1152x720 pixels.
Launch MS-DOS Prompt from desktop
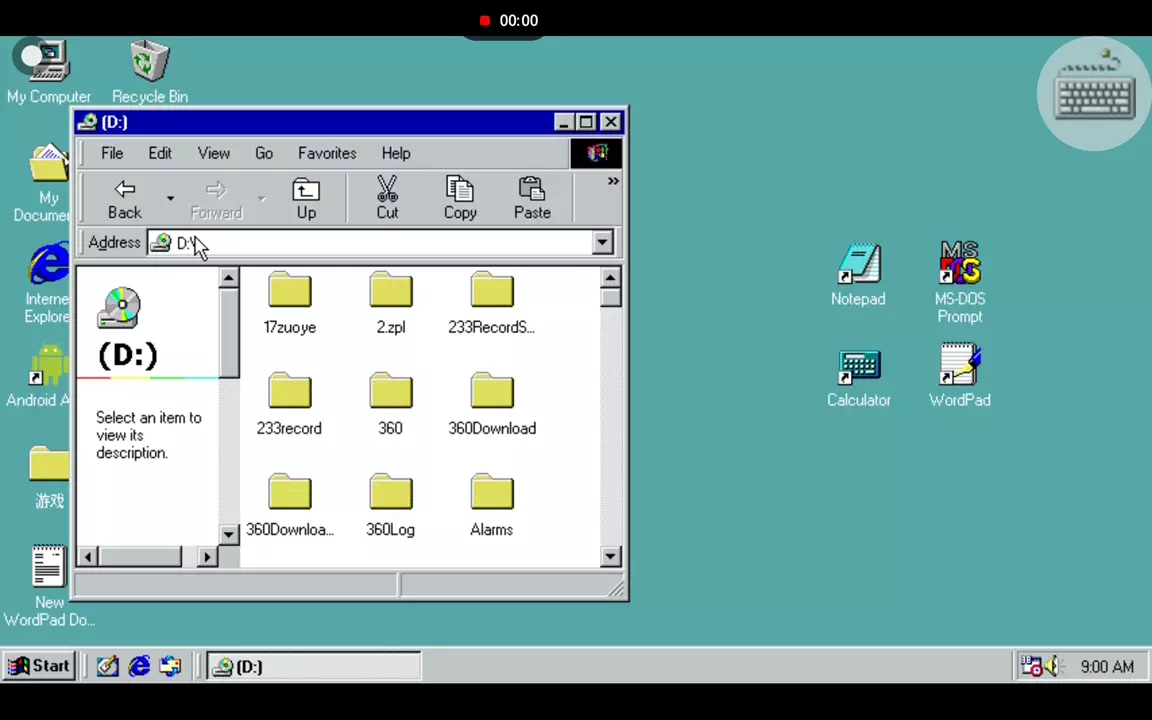point(959,280)
